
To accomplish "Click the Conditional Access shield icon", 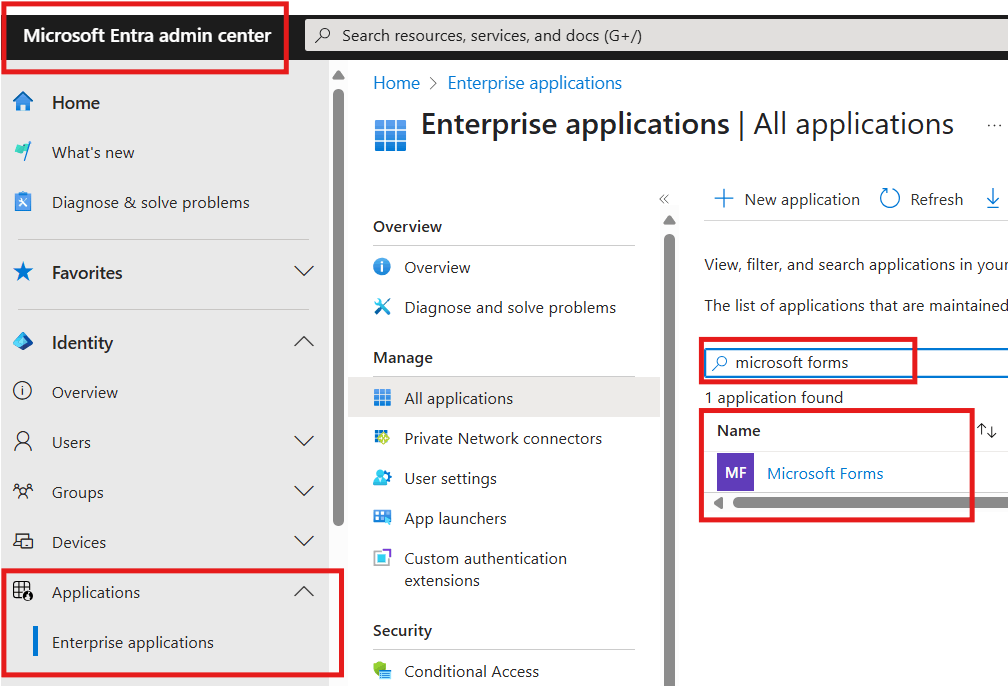I will coord(384,671).
